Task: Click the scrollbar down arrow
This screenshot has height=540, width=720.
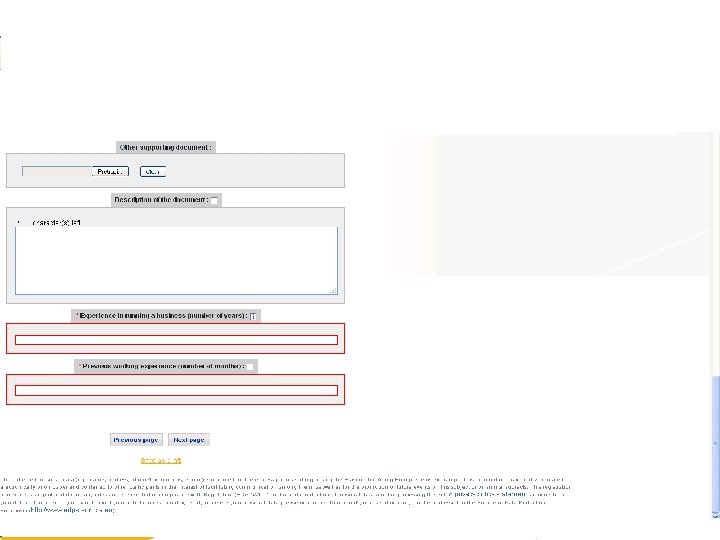Action: point(715,515)
